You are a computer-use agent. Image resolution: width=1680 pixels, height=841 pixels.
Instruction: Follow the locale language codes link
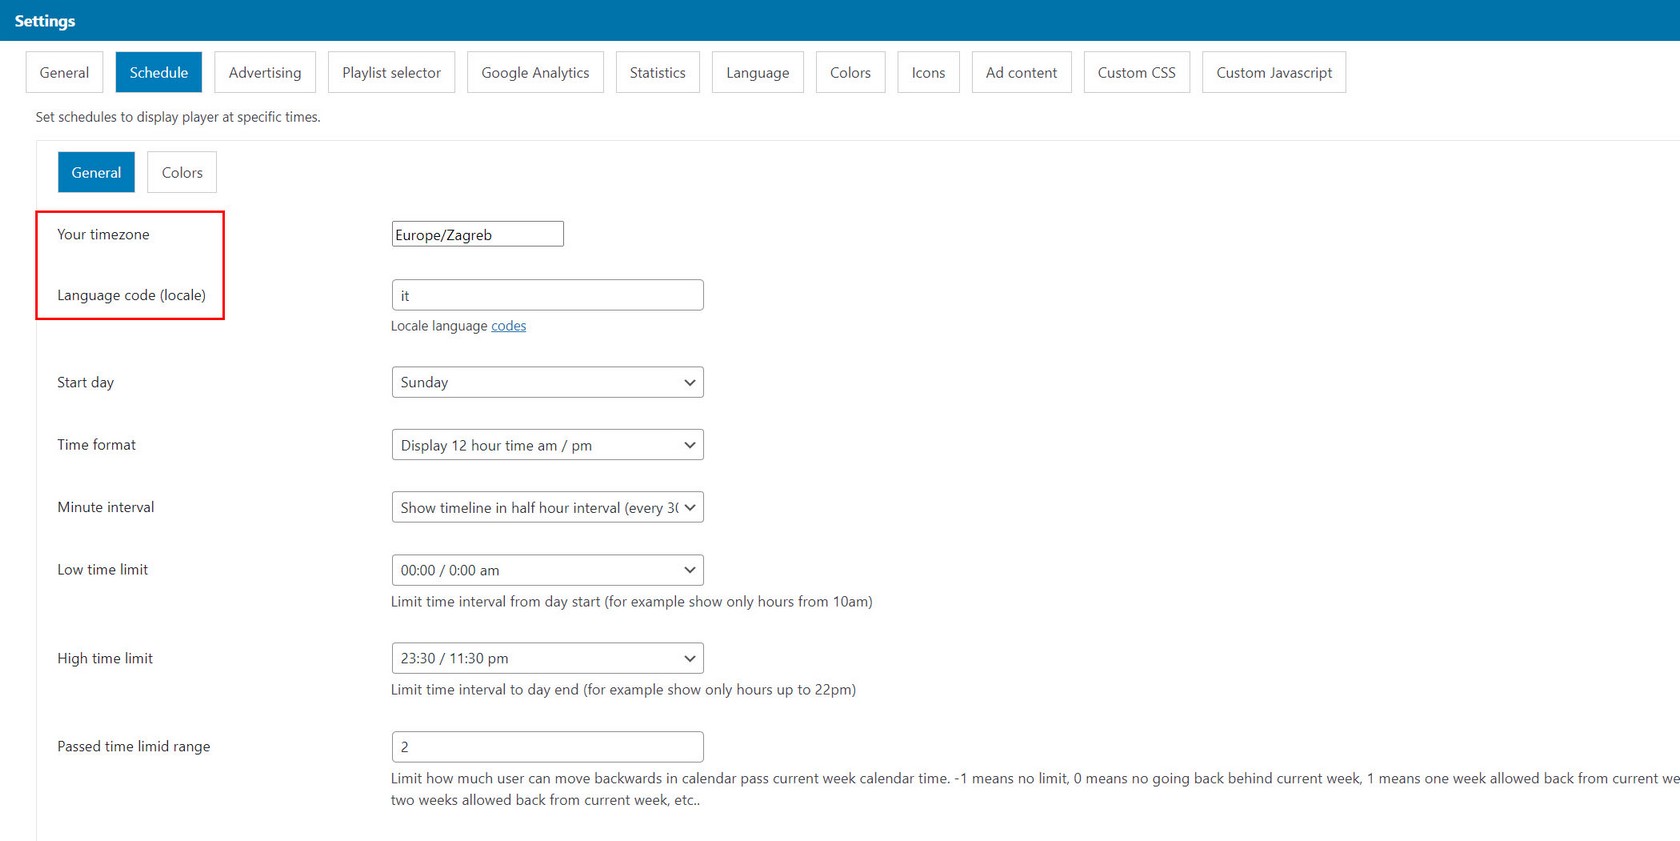(508, 326)
